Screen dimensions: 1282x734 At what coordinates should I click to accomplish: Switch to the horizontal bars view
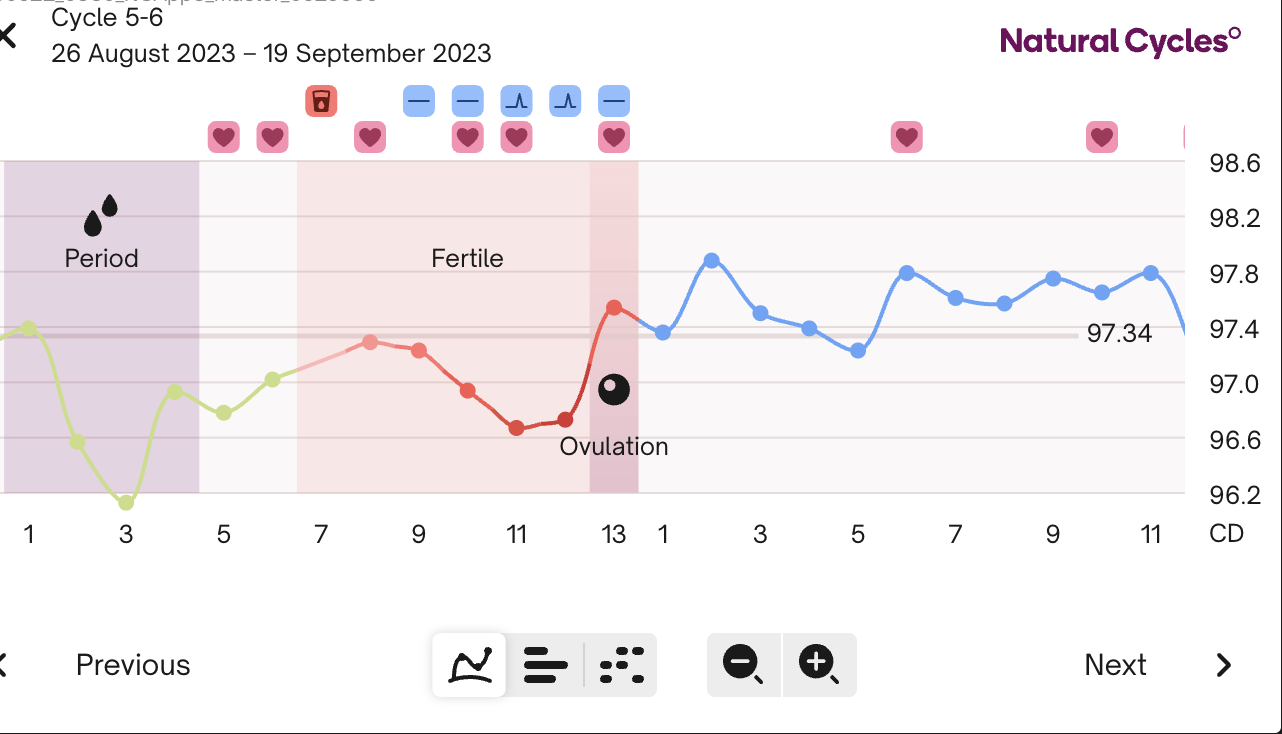click(545, 664)
